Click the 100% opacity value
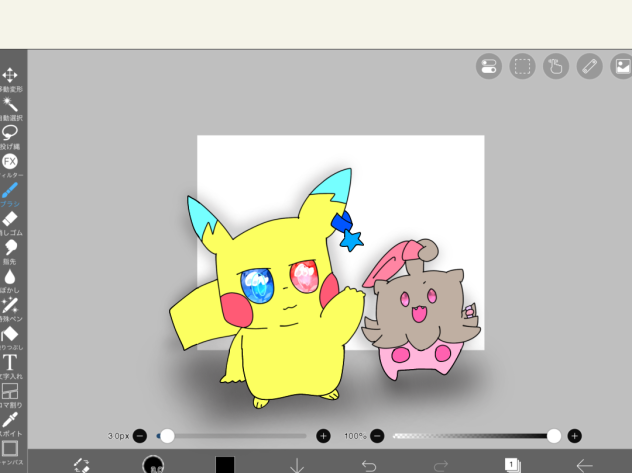Image resolution: width=632 pixels, height=473 pixels. pyautogui.click(x=355, y=436)
